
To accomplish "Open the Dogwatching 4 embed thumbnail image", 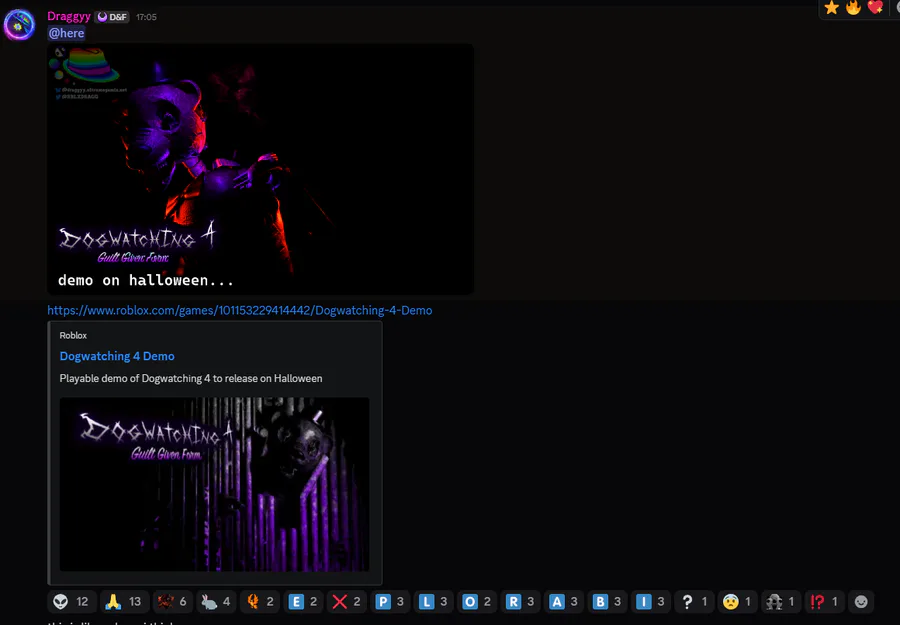I will pos(215,484).
